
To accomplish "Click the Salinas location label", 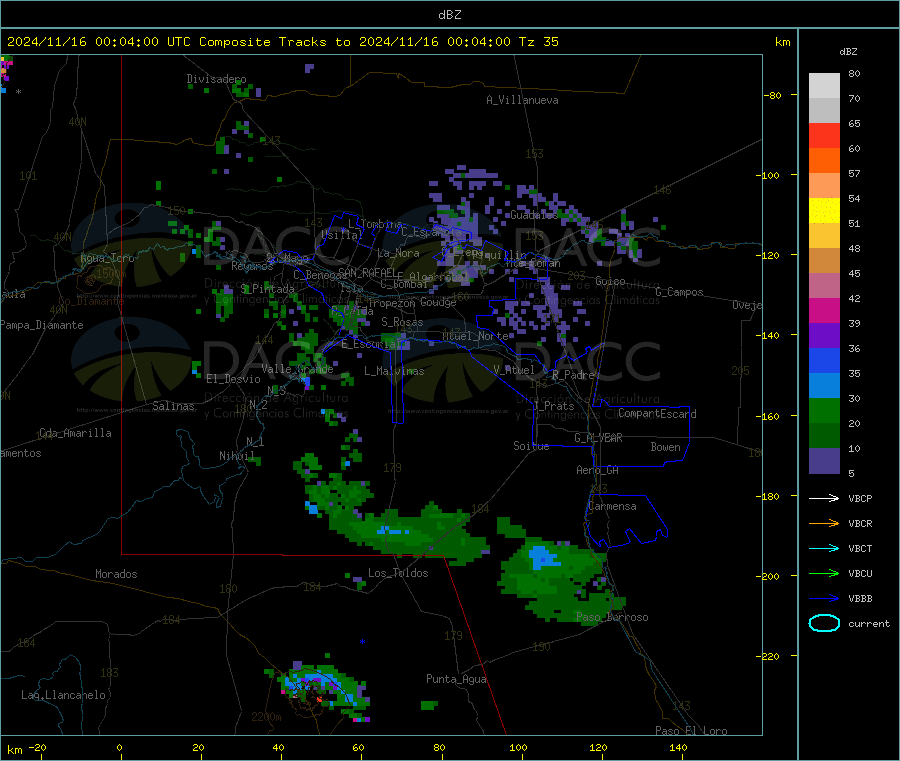I will click(x=173, y=406).
